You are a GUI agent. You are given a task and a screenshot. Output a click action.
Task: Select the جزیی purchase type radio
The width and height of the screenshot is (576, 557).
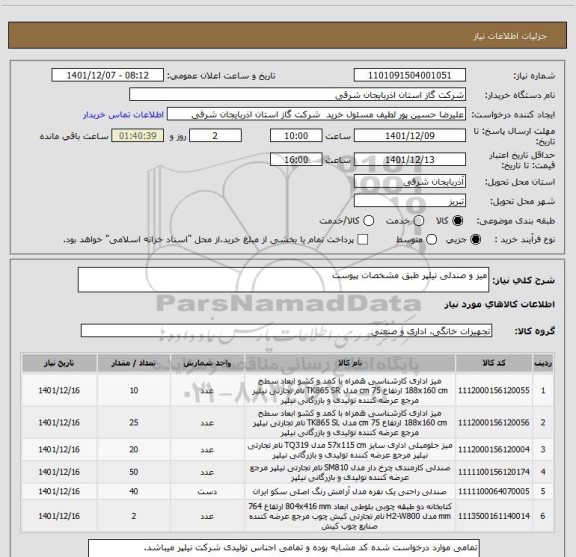[475, 240]
